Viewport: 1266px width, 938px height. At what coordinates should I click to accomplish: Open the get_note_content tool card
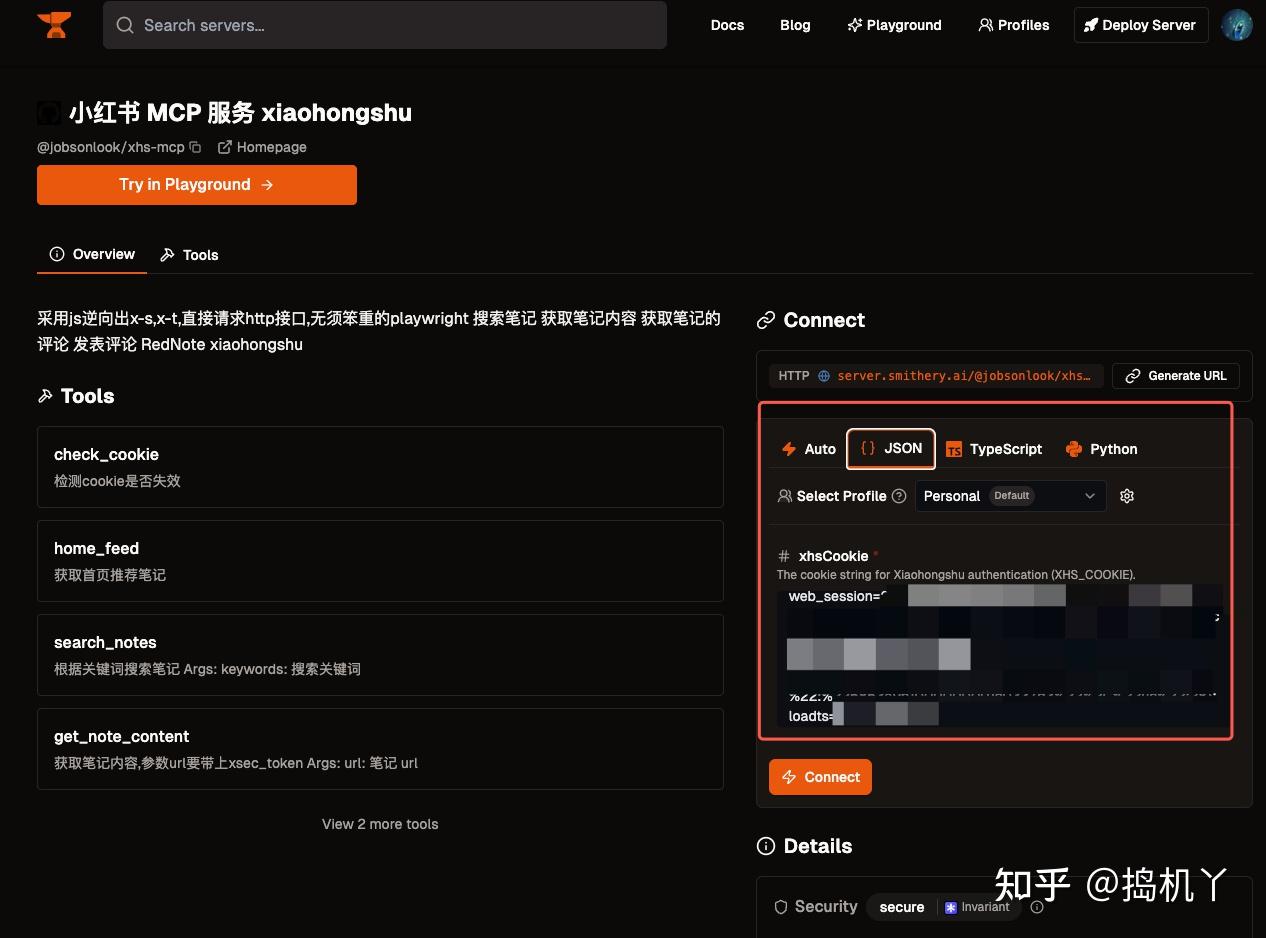coord(380,749)
